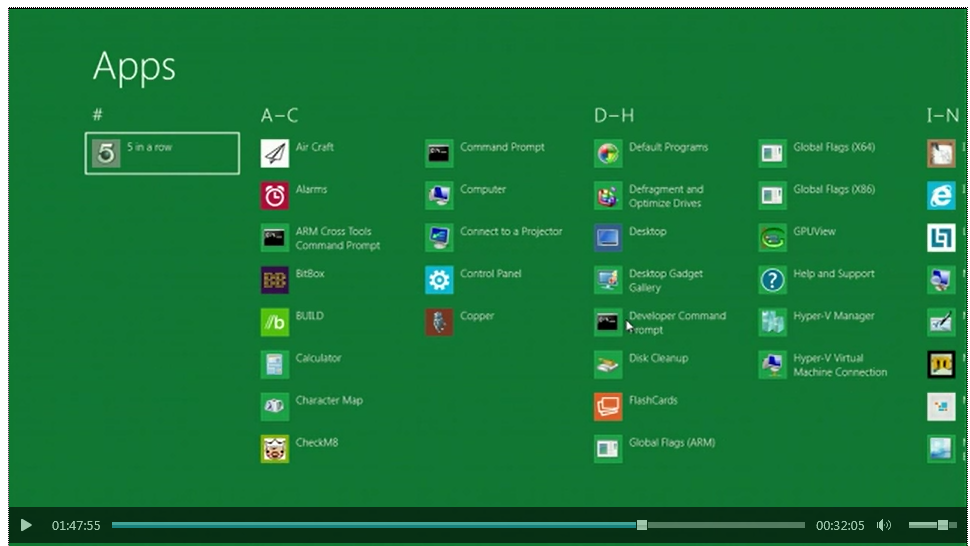Open the Alarms clock icon
Screen dimensions: 970x546
(275, 195)
